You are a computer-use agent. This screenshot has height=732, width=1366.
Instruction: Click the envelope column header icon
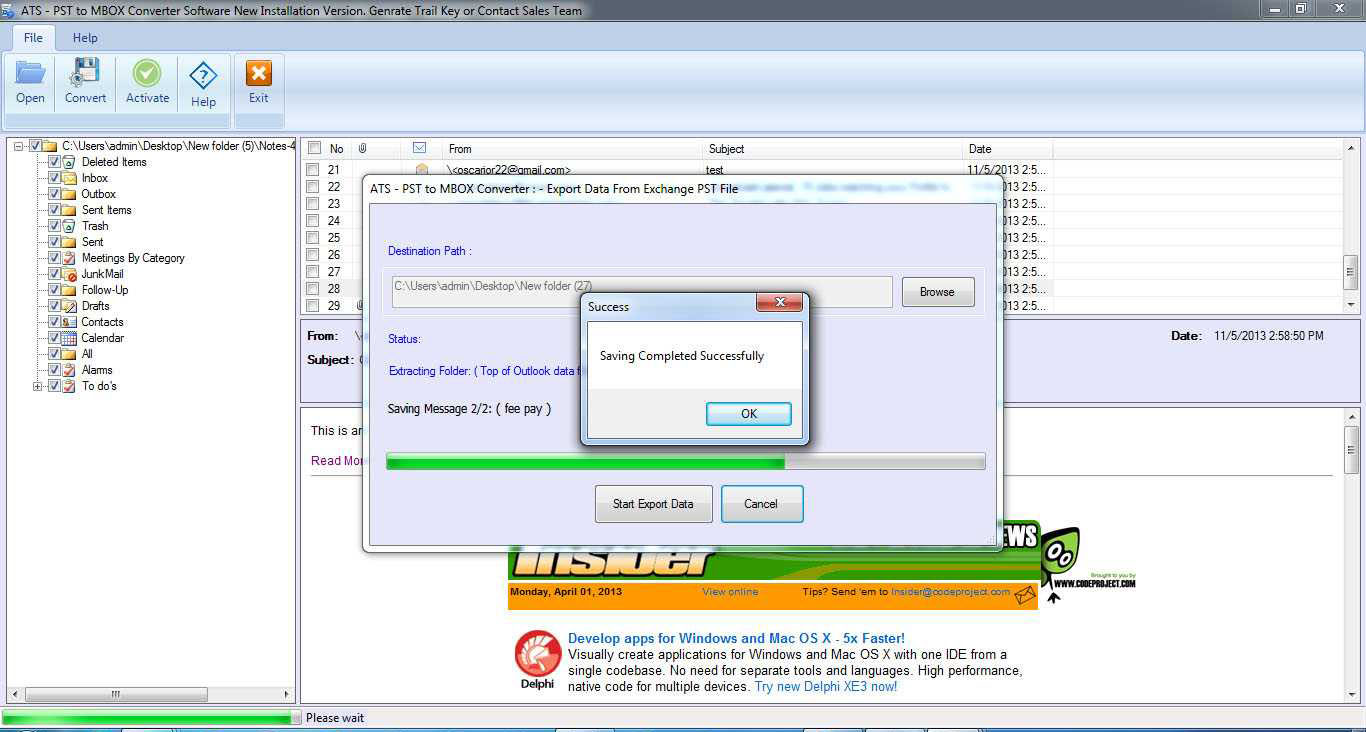[419, 148]
